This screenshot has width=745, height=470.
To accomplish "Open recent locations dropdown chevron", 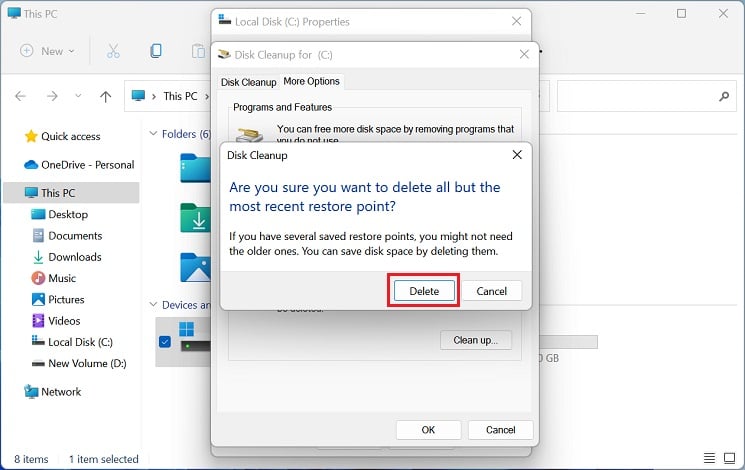I will coord(78,96).
